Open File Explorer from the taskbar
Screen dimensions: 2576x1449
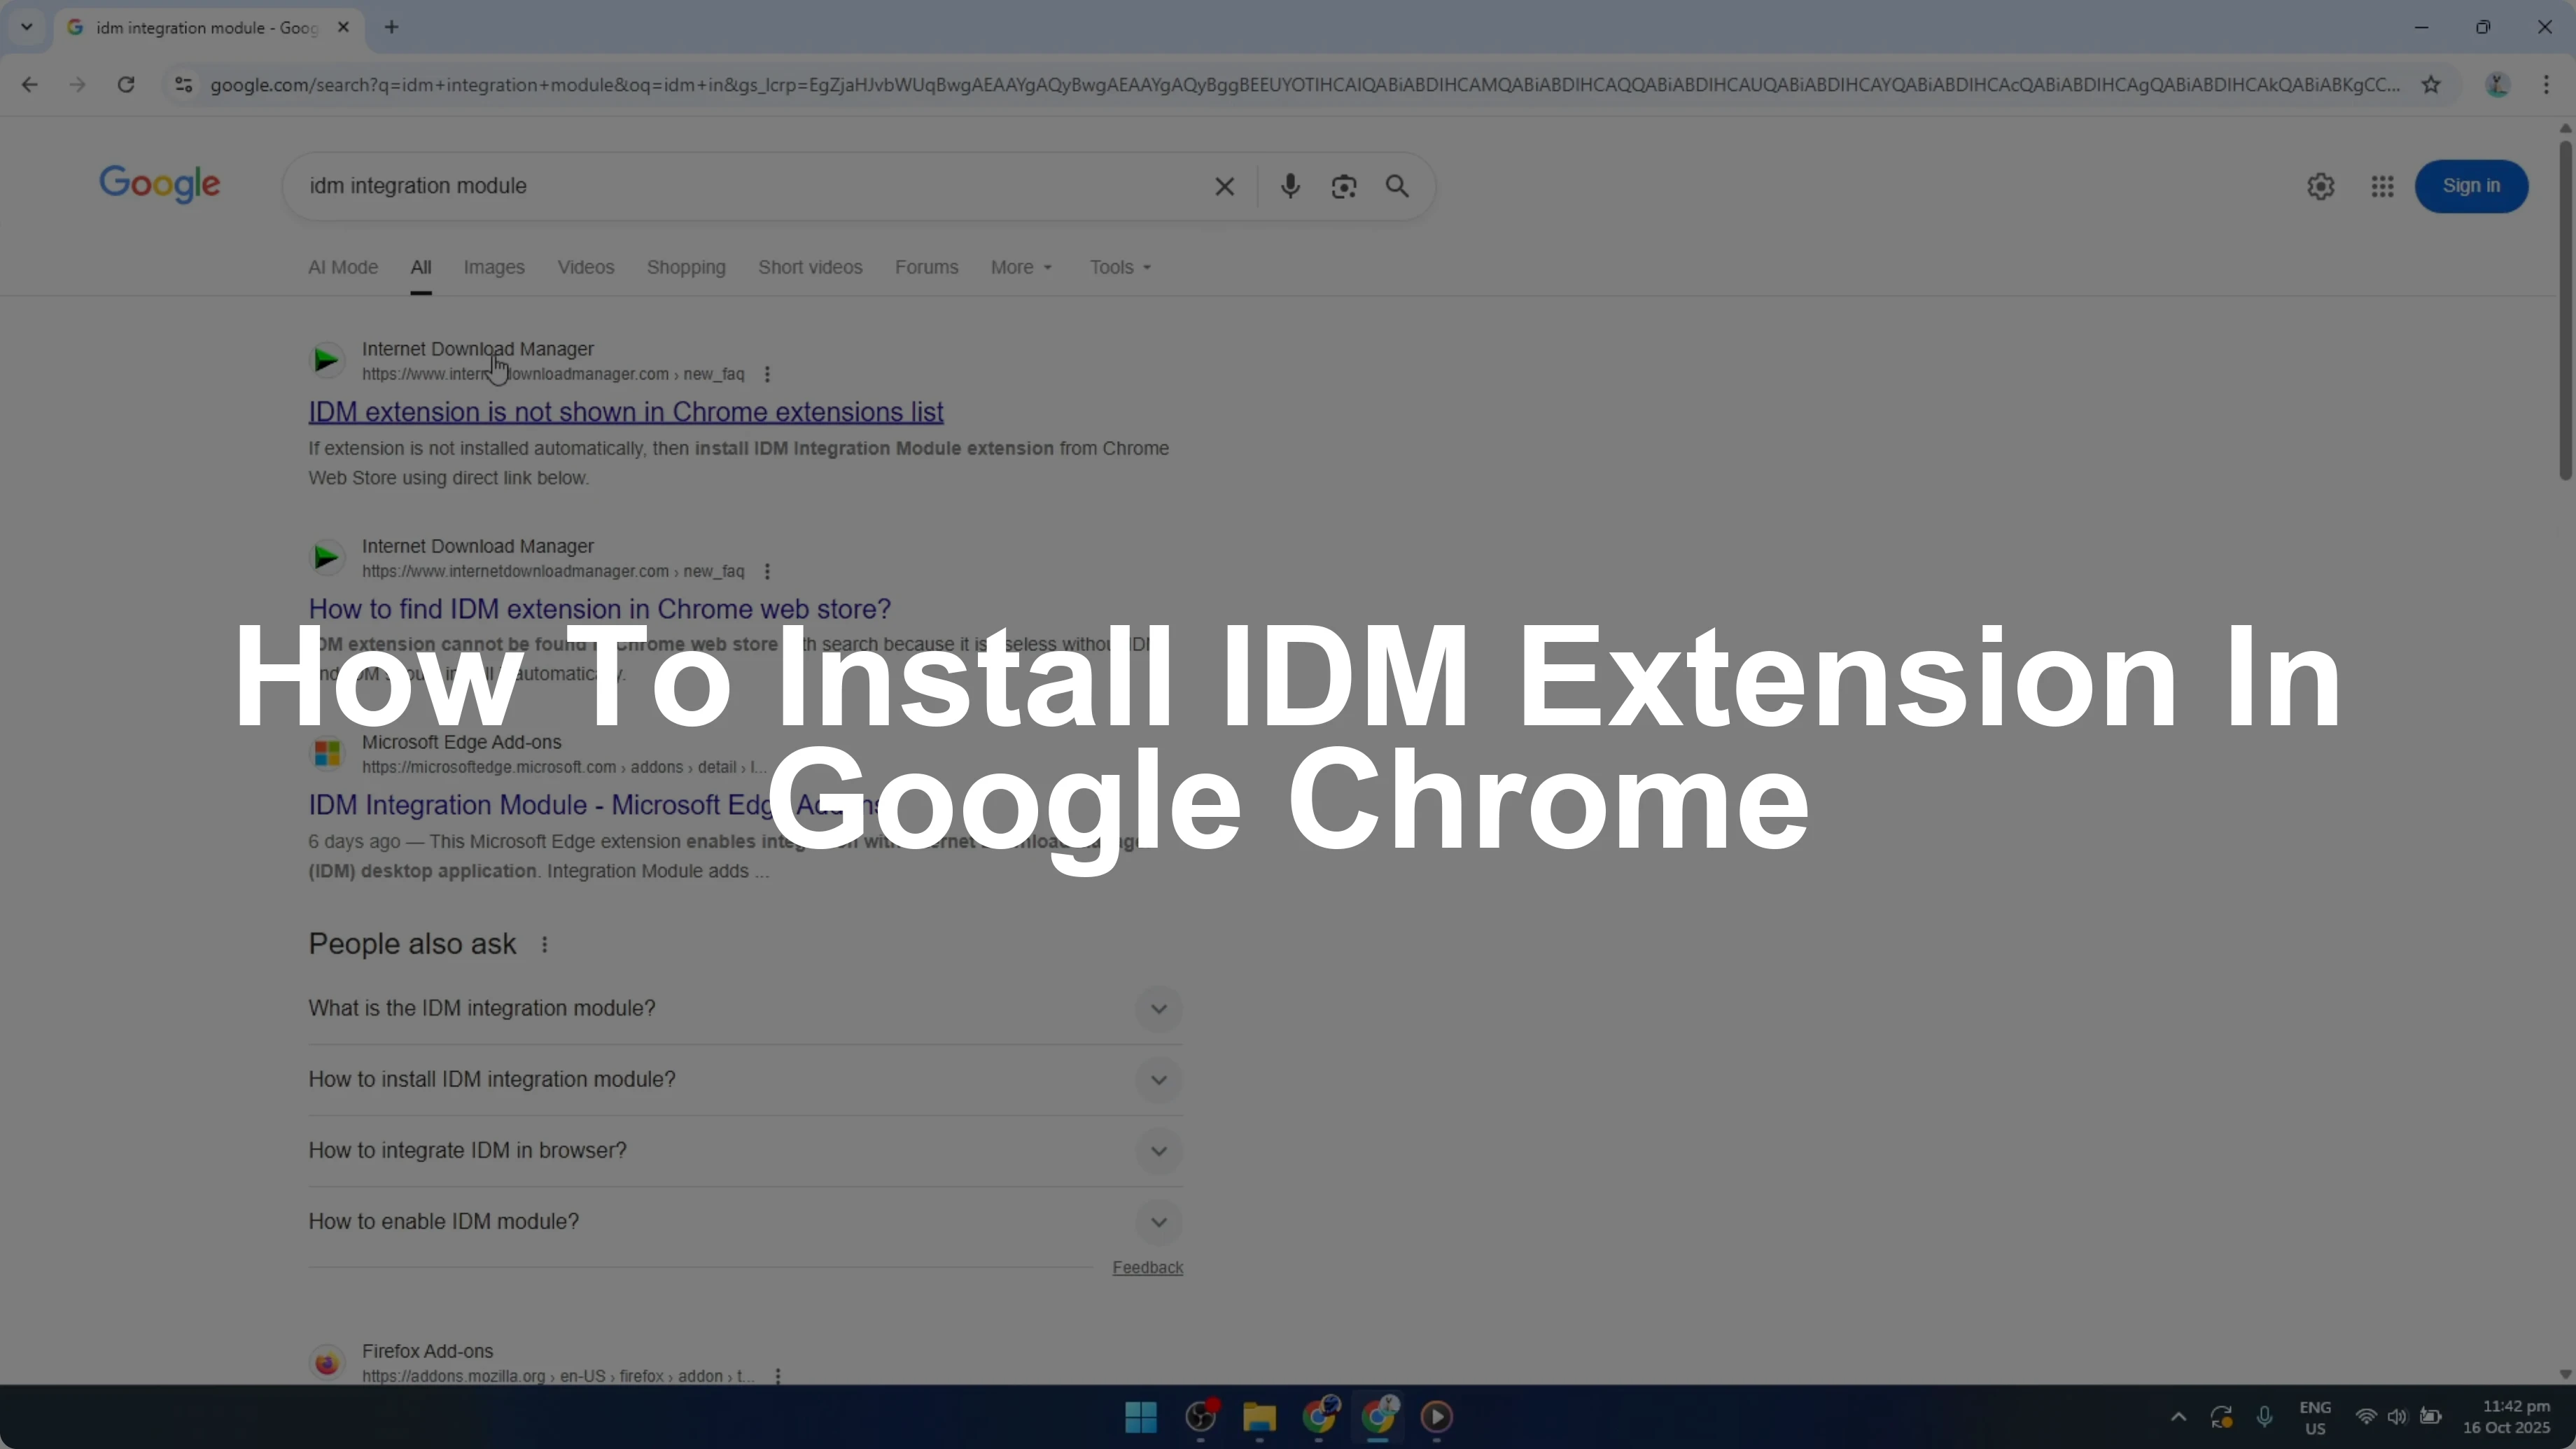1258,1419
